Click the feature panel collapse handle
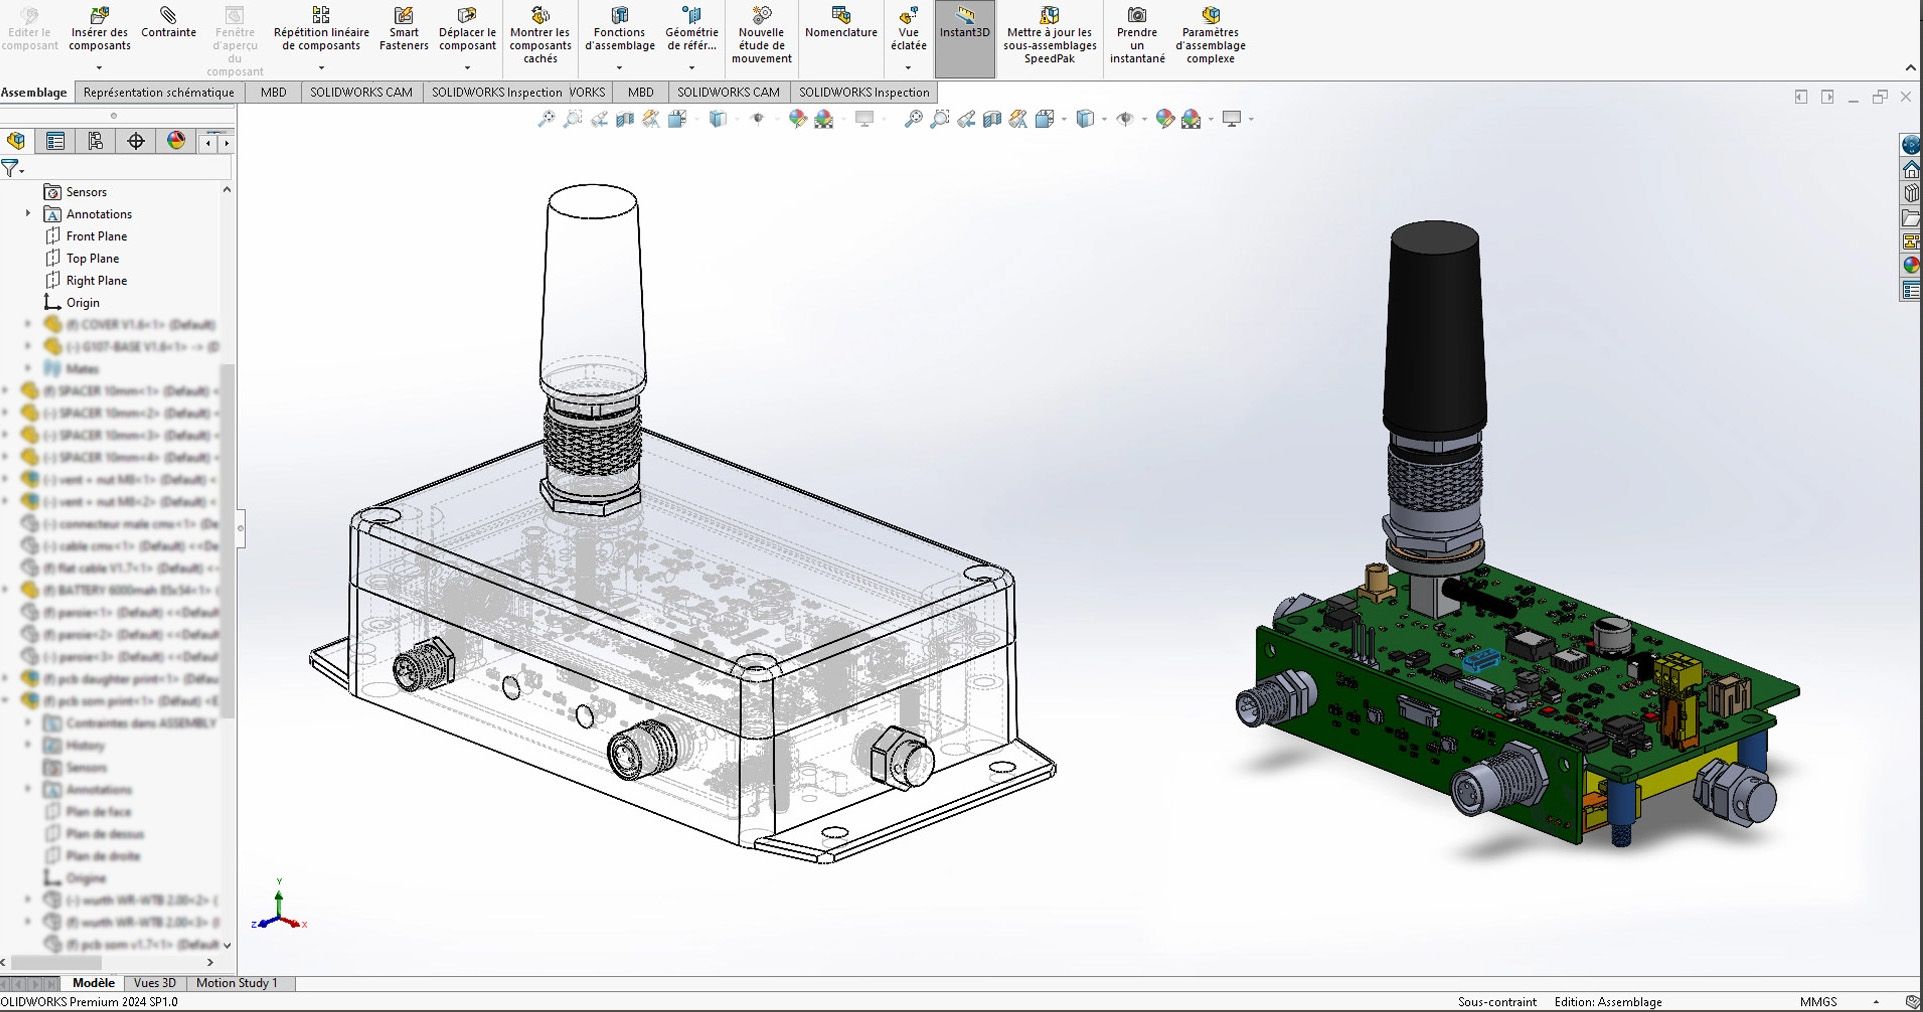Screen dimensions: 1923x1012 240,528
